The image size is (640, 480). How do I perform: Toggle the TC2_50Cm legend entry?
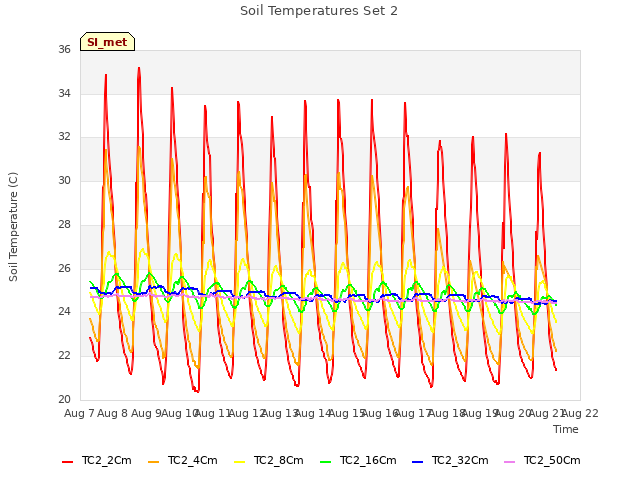tap(542, 461)
